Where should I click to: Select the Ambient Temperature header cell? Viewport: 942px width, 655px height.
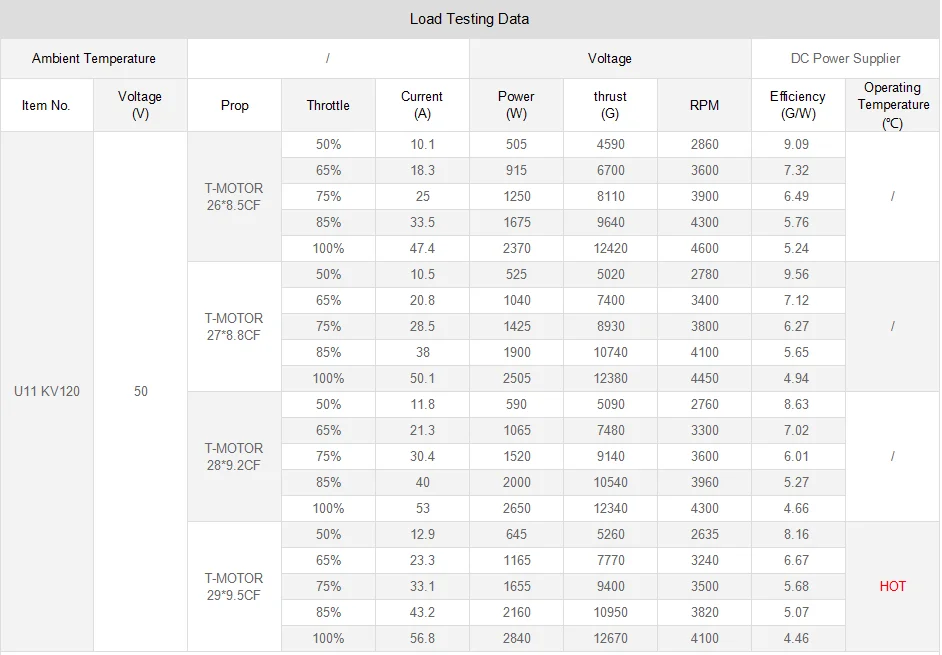coord(94,59)
